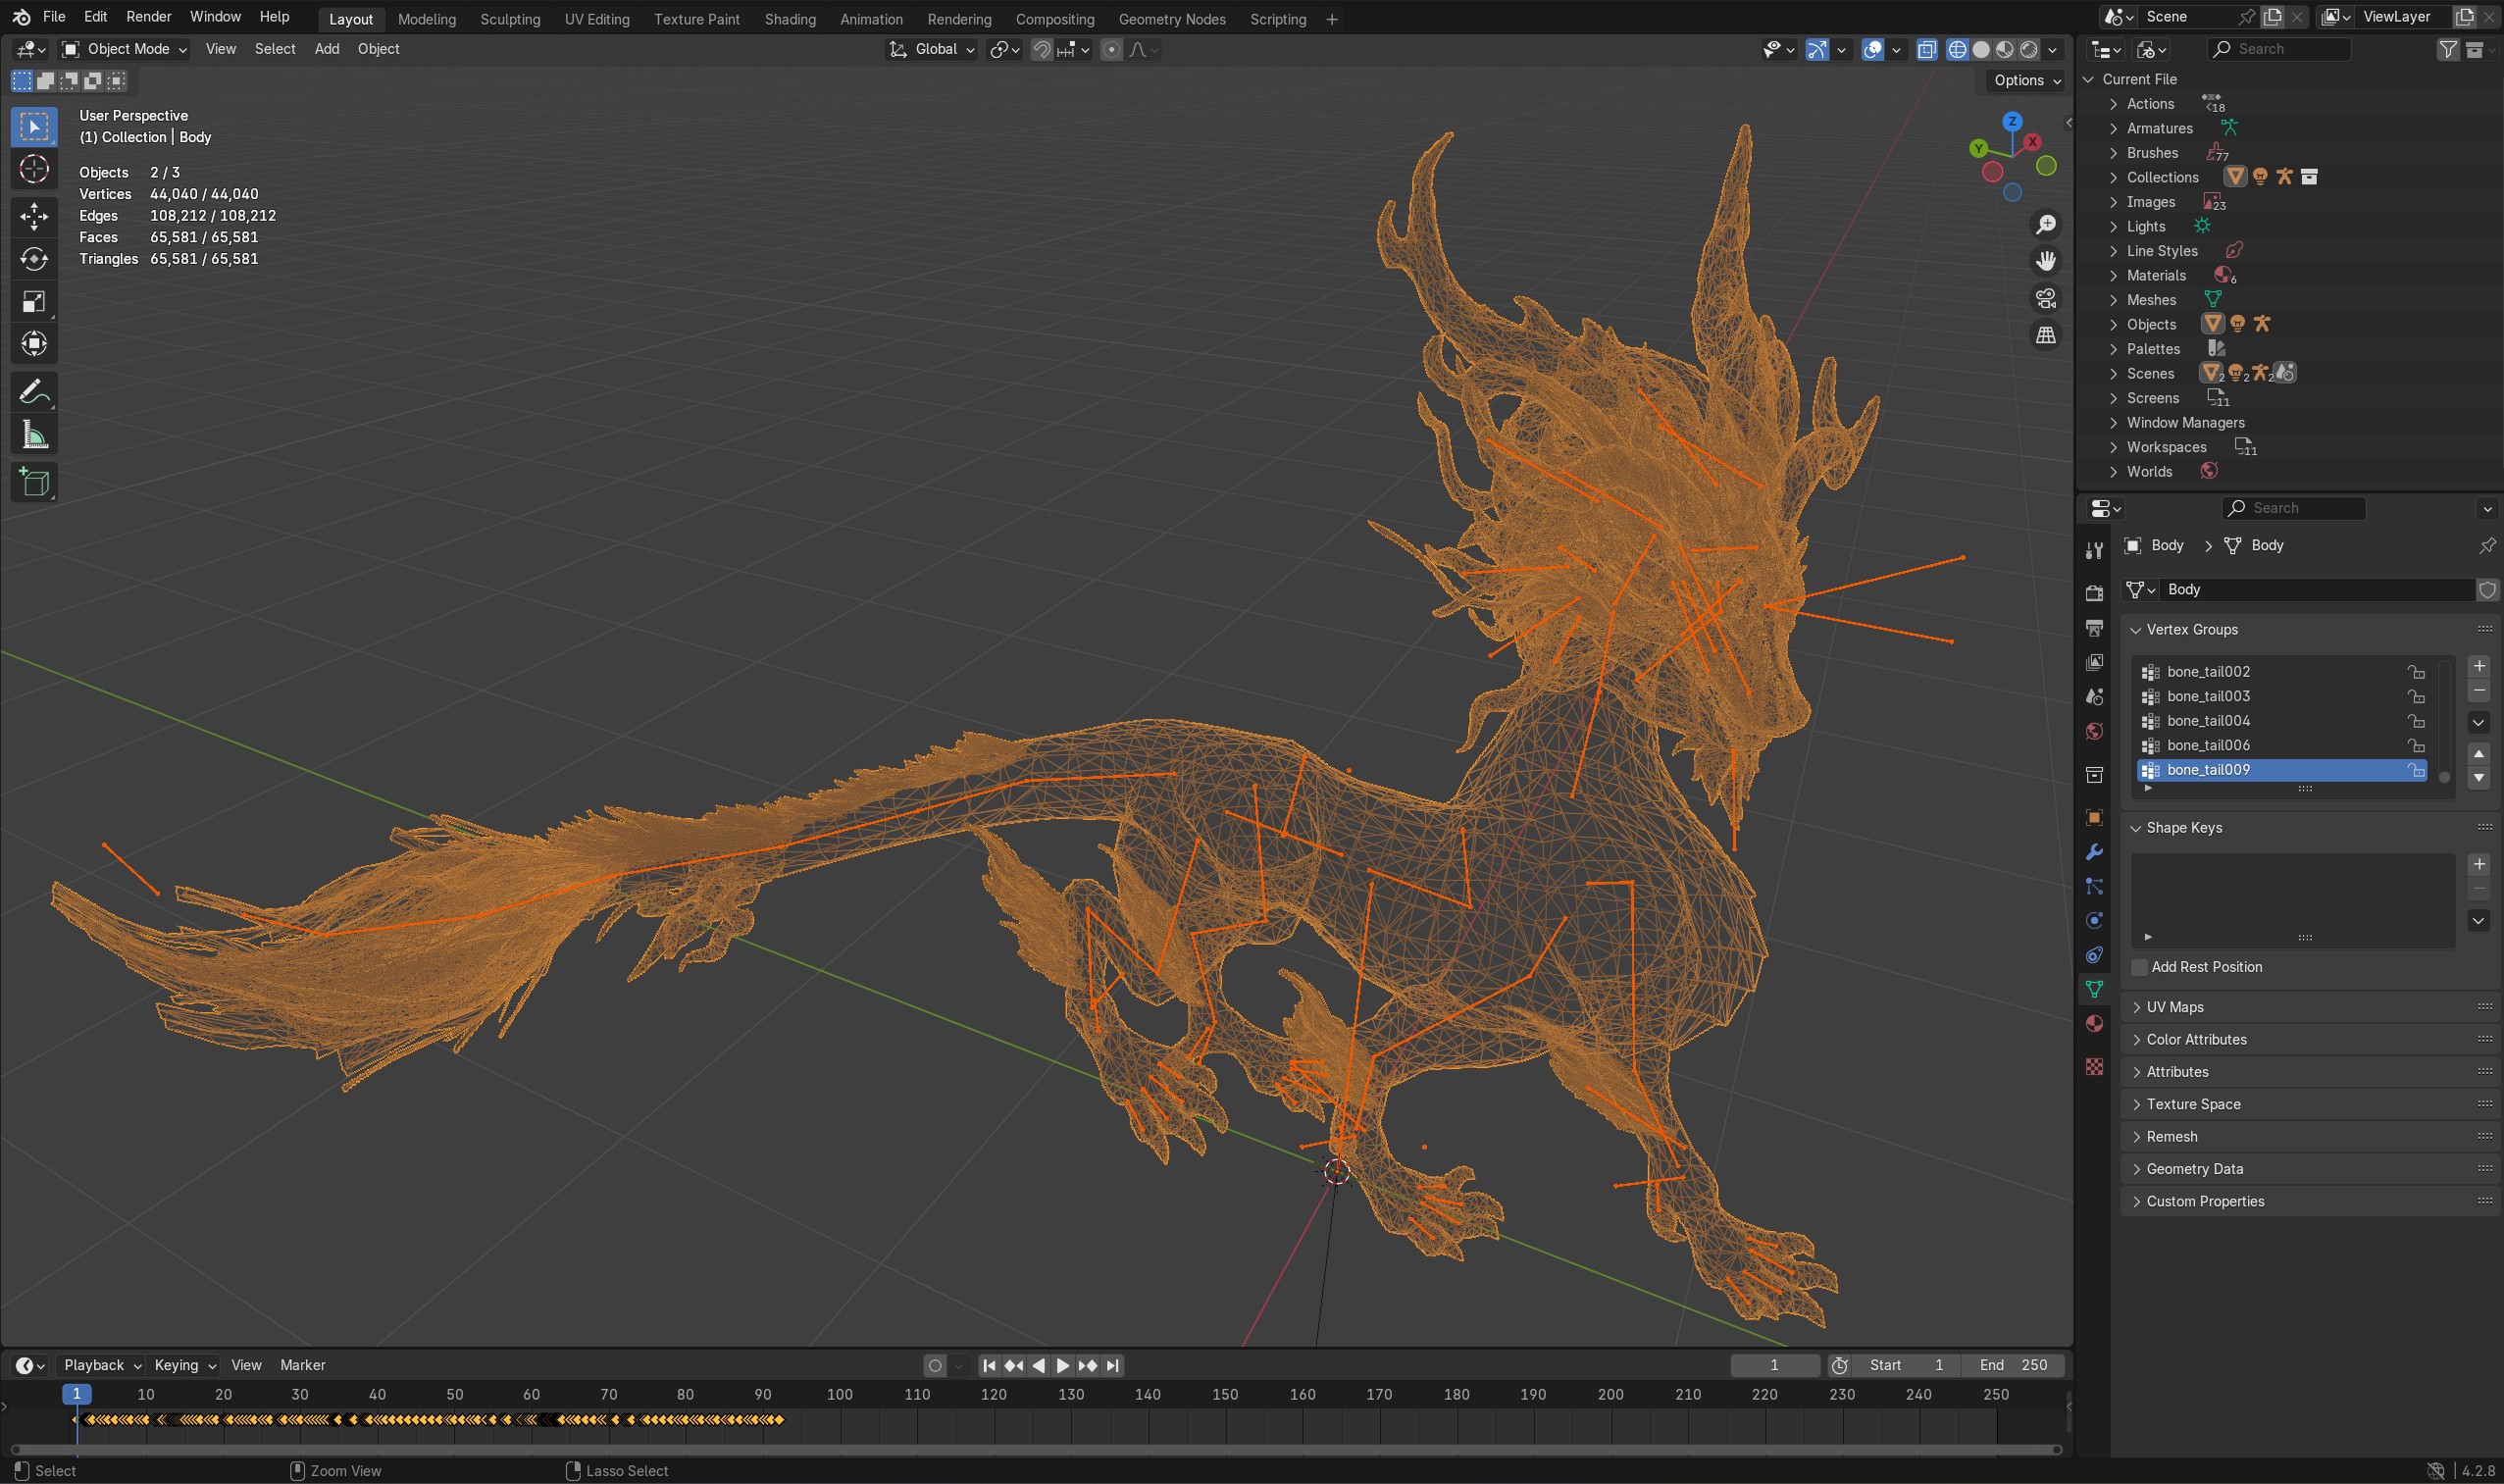Open the Modifiers properties tab
This screenshot has height=1484, width=2504.
2094,852
